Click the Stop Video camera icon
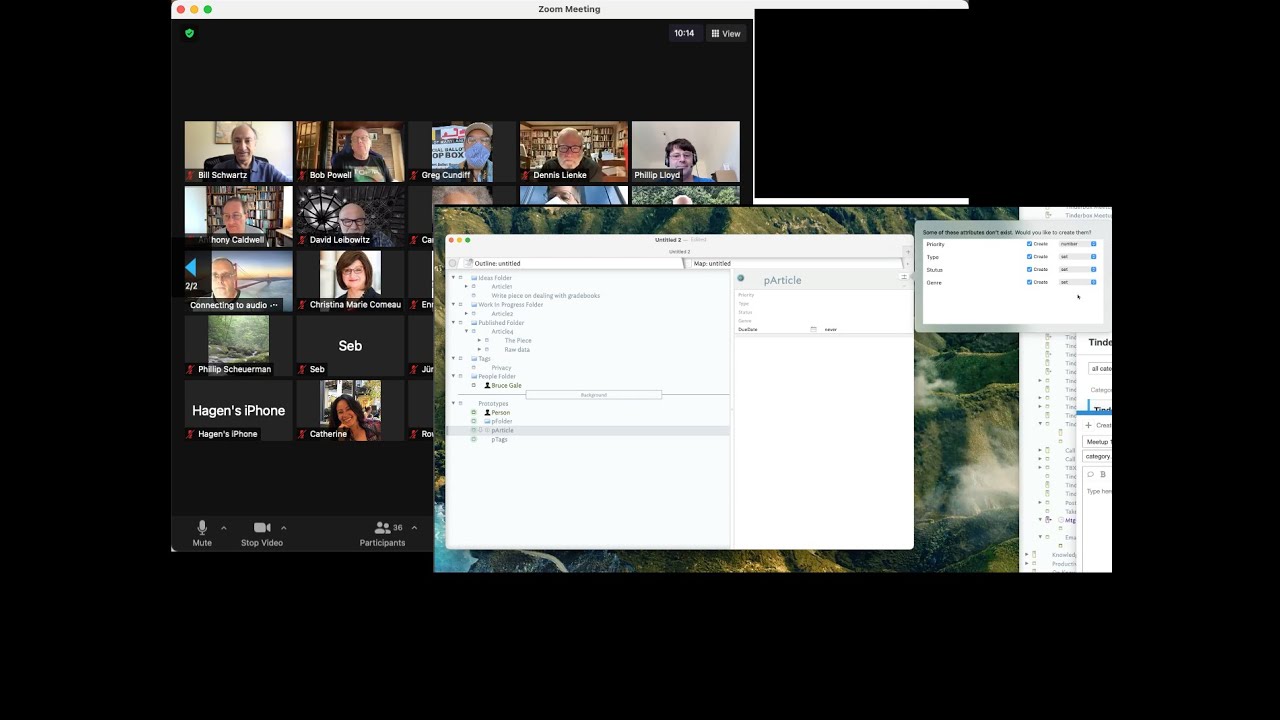 [x=262, y=528]
